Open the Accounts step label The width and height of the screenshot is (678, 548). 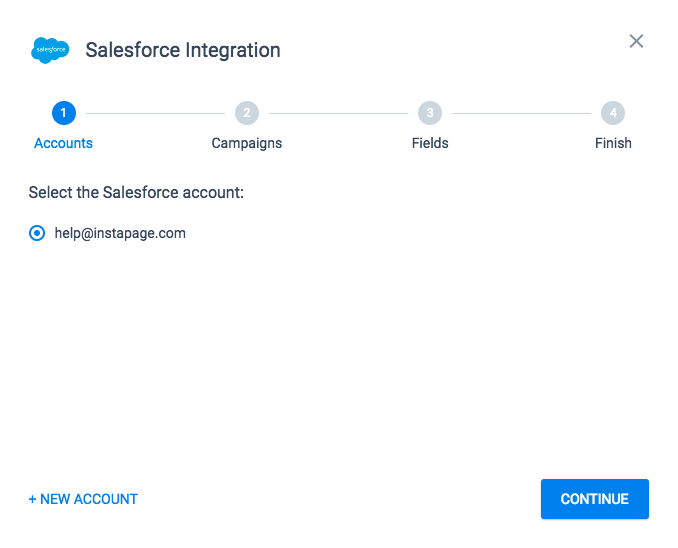click(x=64, y=143)
